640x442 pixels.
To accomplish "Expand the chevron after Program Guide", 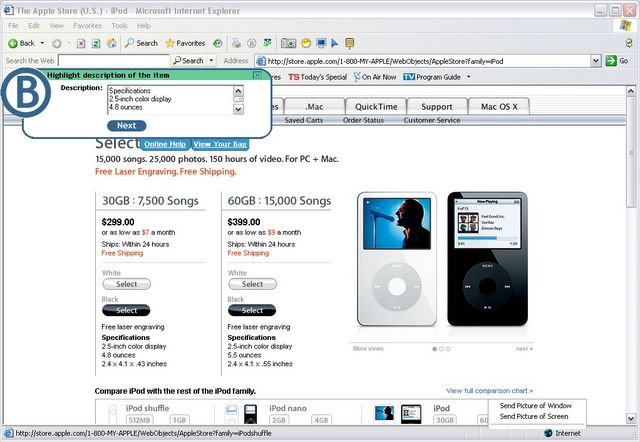I will (x=469, y=77).
